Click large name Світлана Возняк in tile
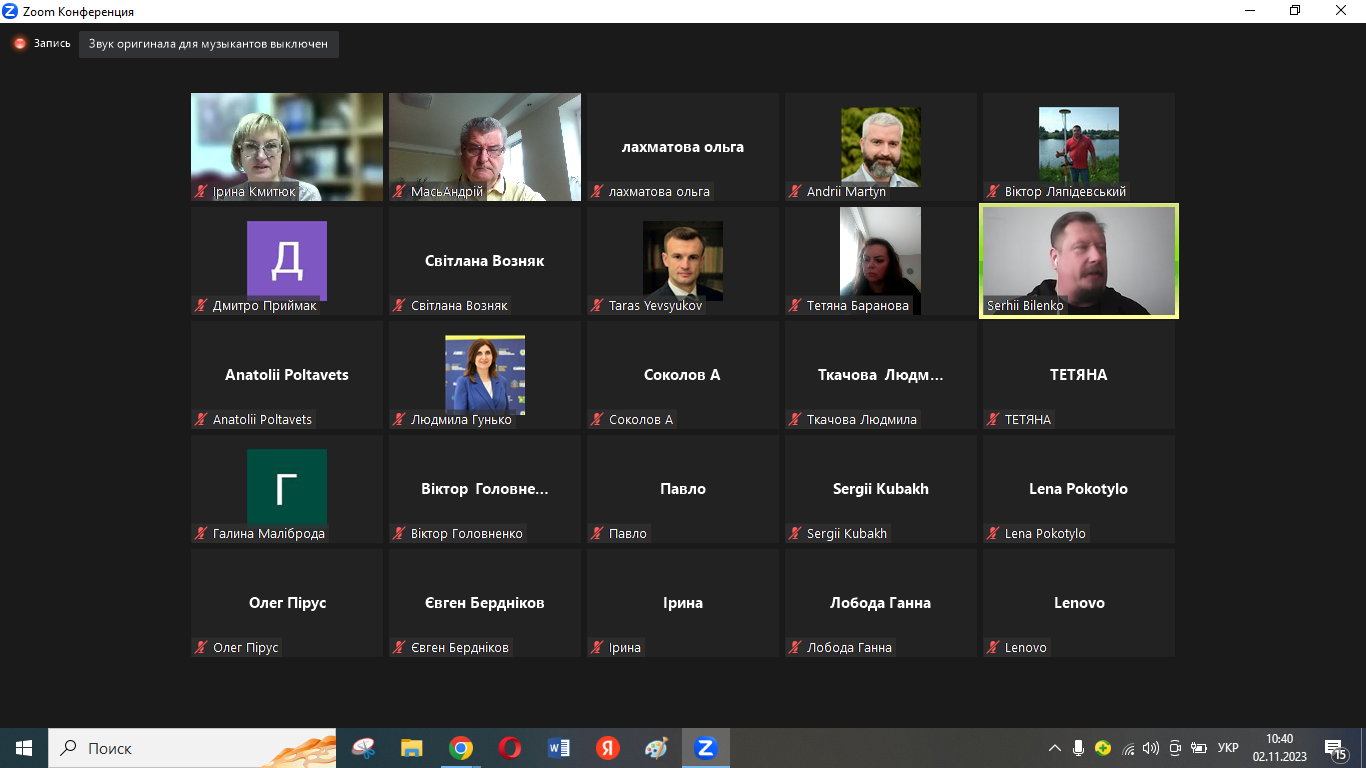The width and height of the screenshot is (1366, 768). pyautogui.click(x=485, y=261)
